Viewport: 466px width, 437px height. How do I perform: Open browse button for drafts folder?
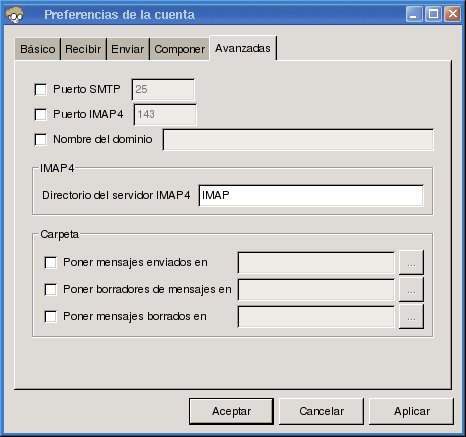point(411,289)
